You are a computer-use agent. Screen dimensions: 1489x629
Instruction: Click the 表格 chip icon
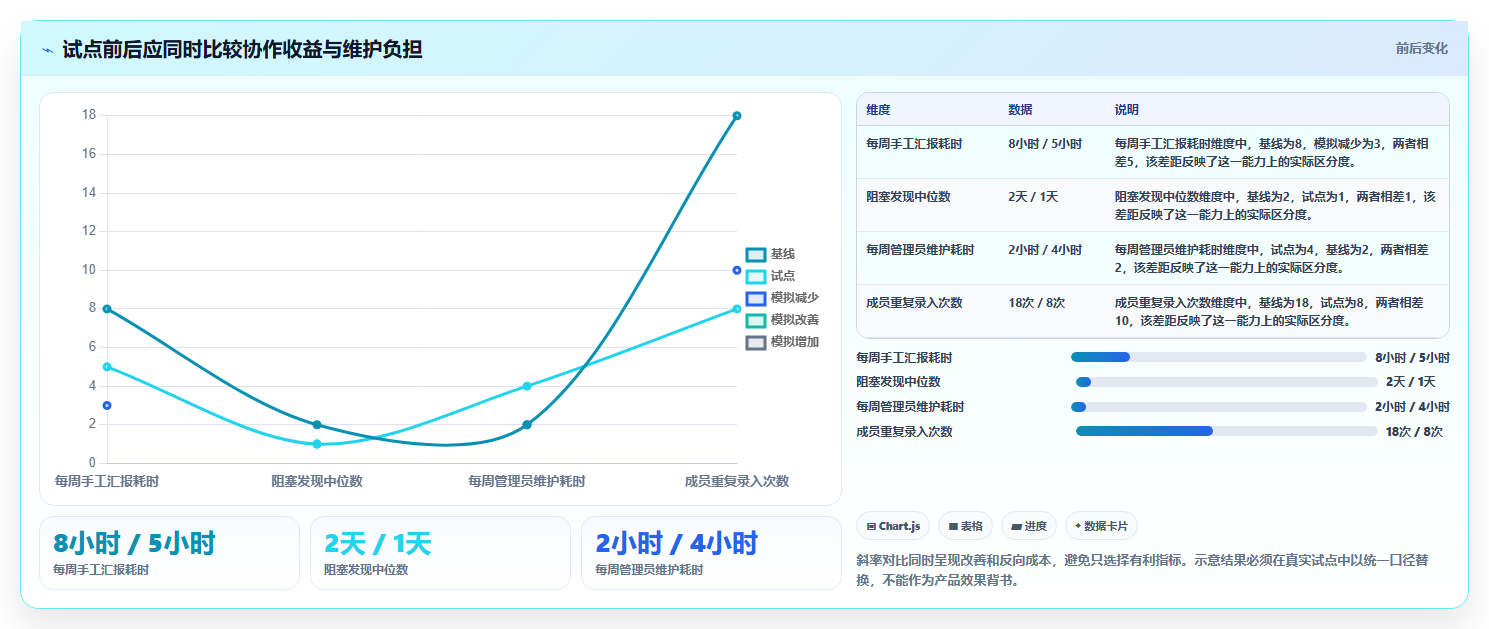click(953, 526)
